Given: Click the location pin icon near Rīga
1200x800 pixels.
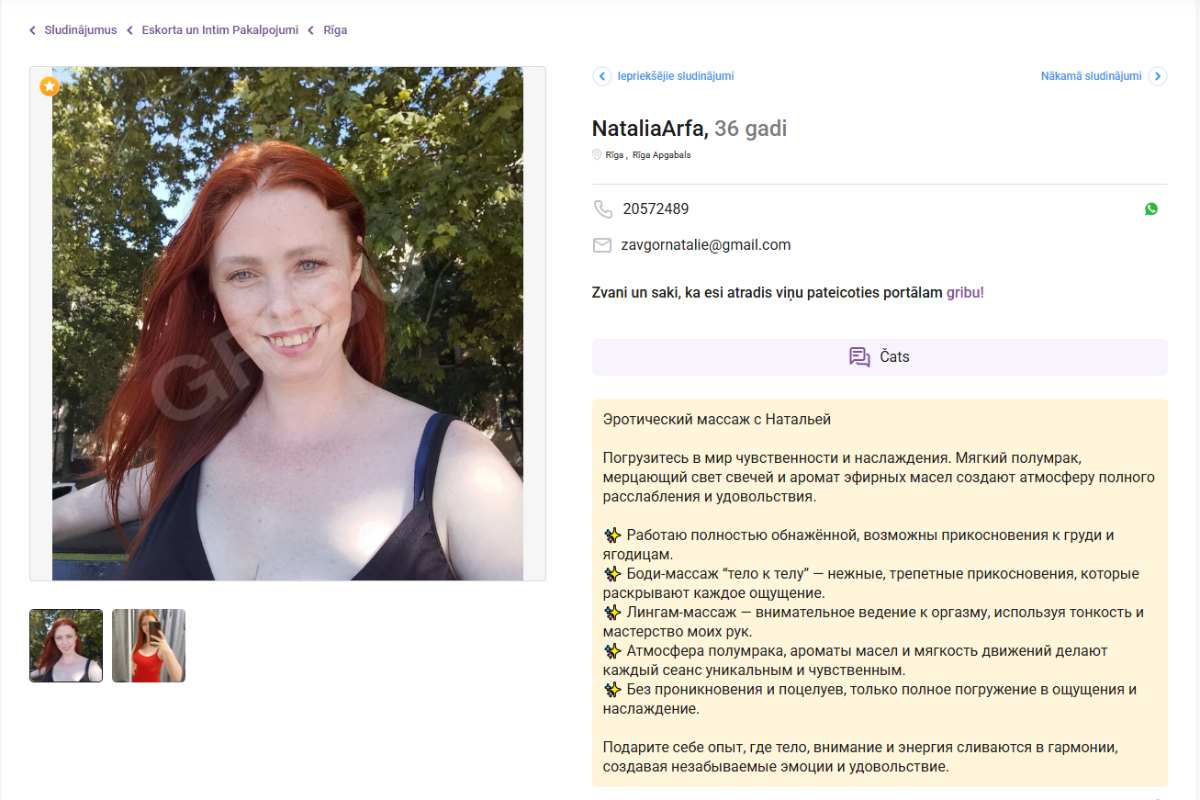Looking at the screenshot, I should pyautogui.click(x=597, y=155).
